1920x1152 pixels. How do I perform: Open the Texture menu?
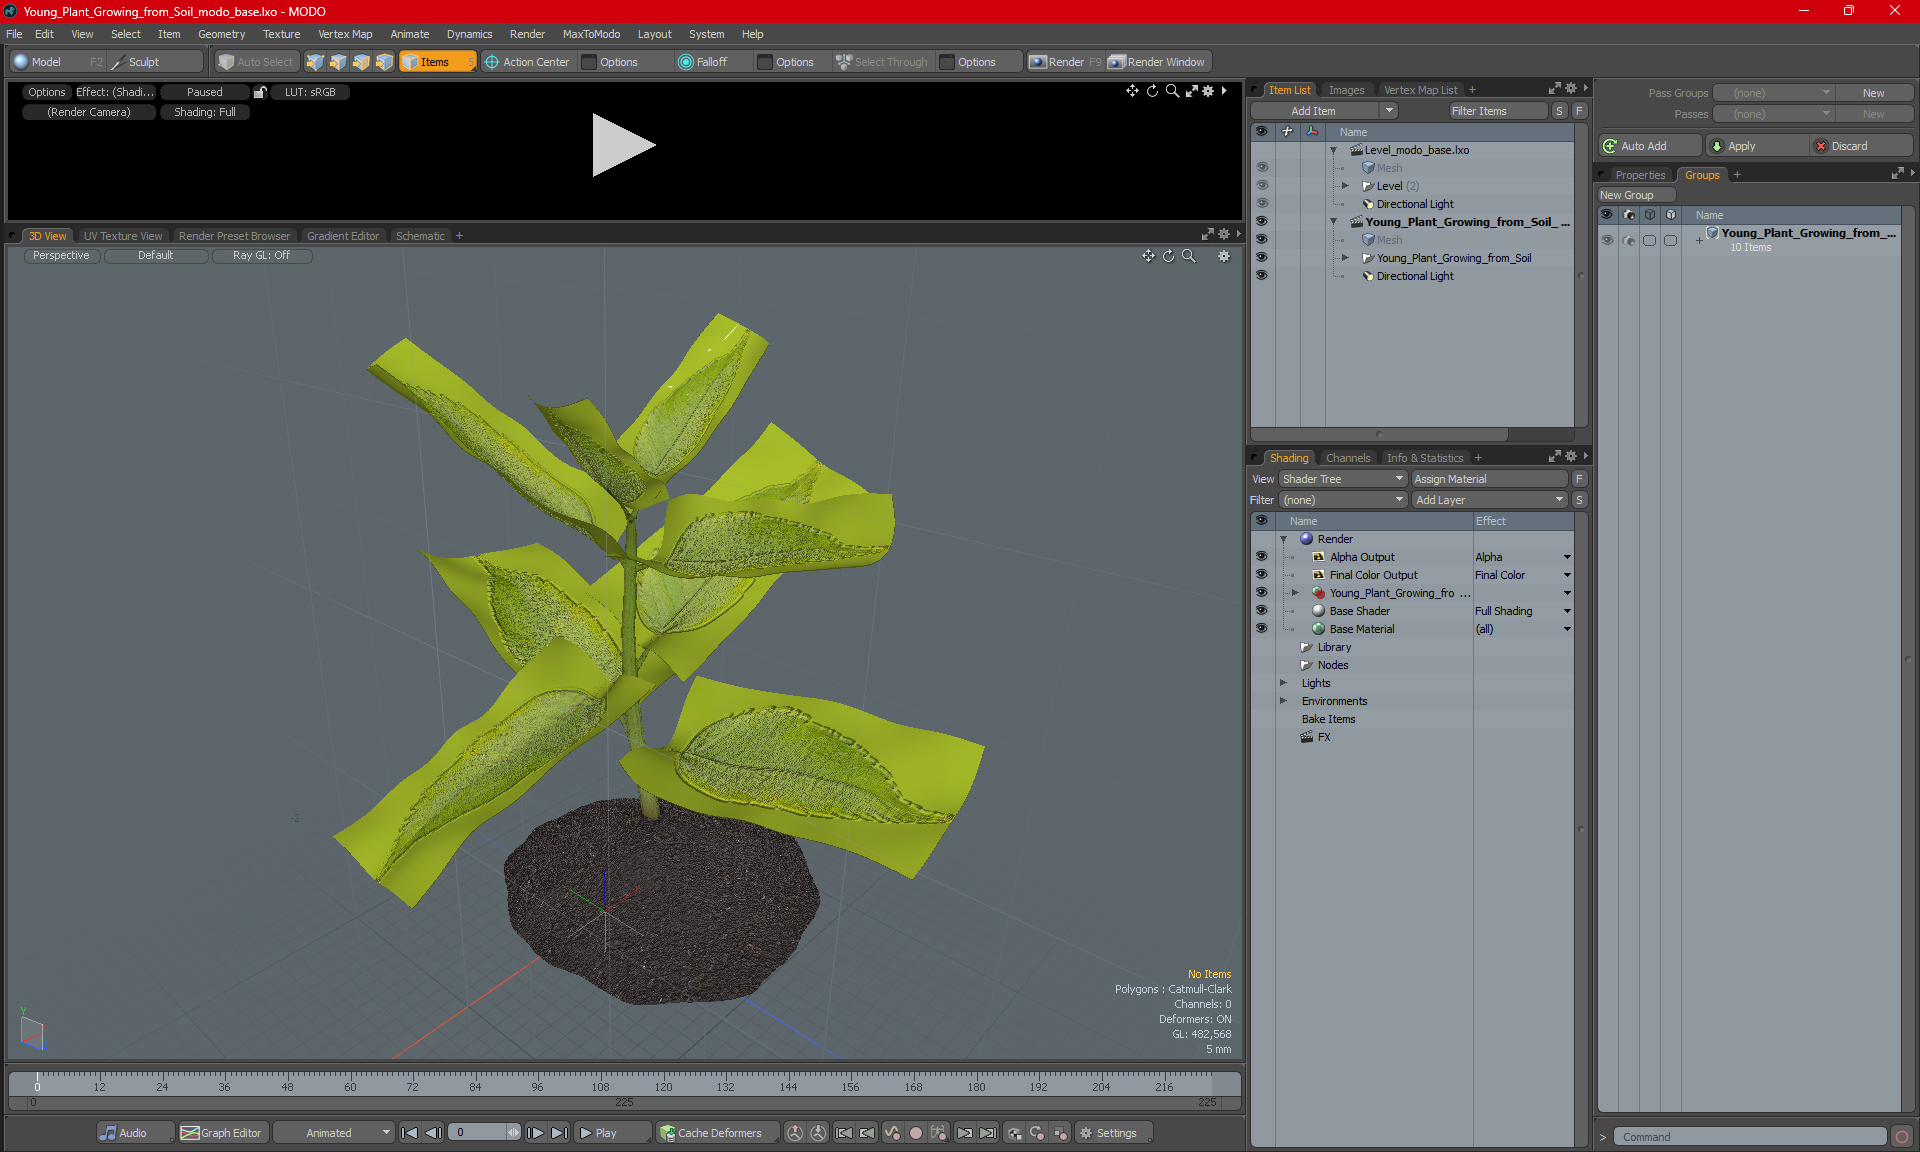[x=281, y=34]
